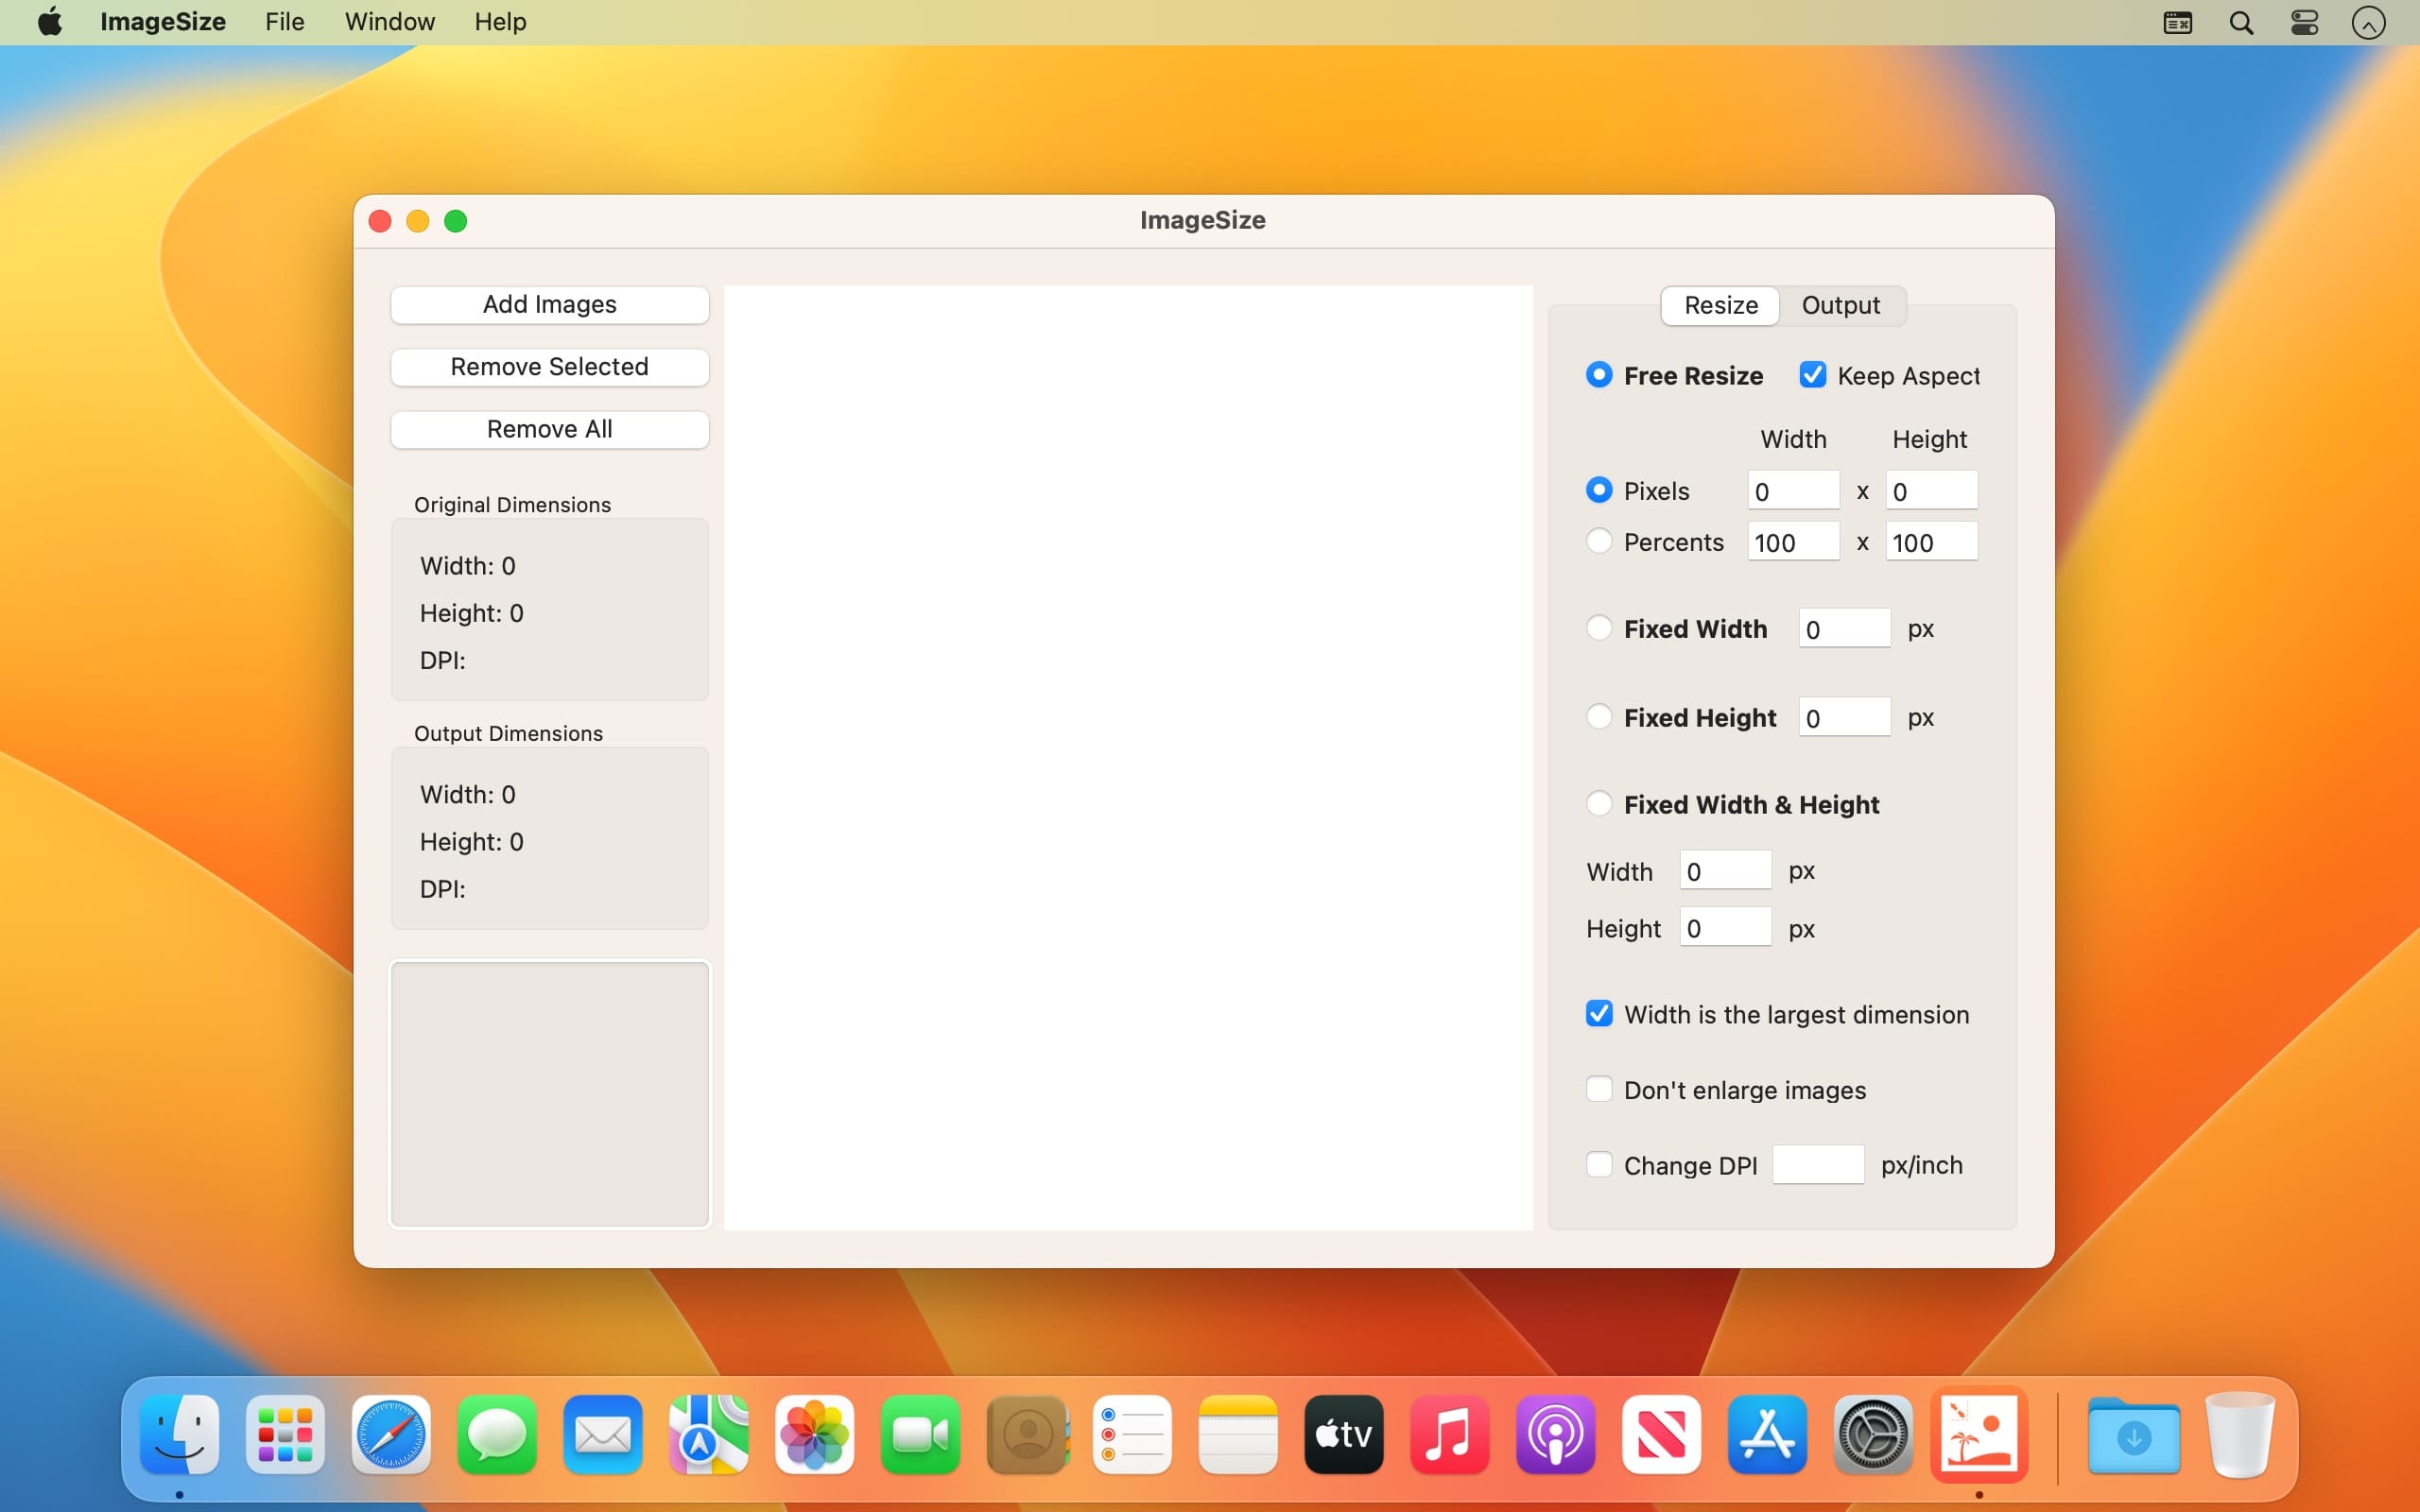Minimize the ImageSize window
The width and height of the screenshot is (2420, 1512).
(418, 221)
